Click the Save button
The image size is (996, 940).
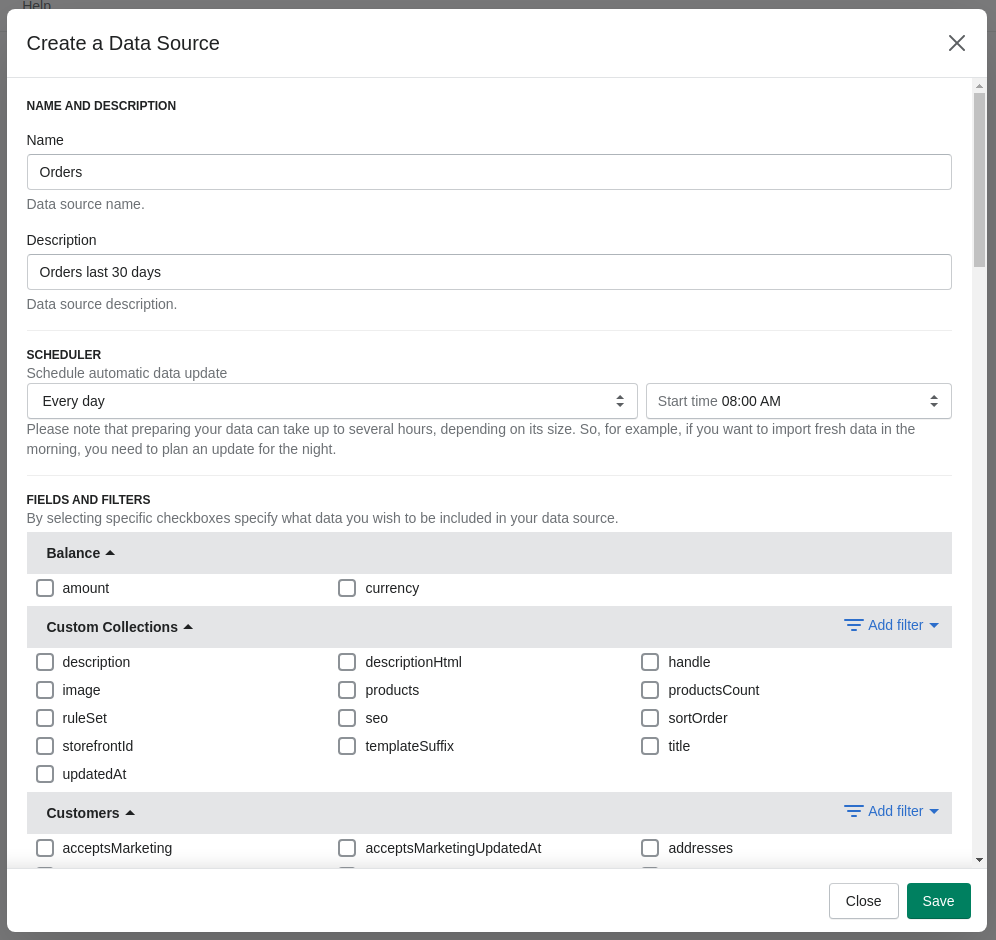[x=938, y=901]
